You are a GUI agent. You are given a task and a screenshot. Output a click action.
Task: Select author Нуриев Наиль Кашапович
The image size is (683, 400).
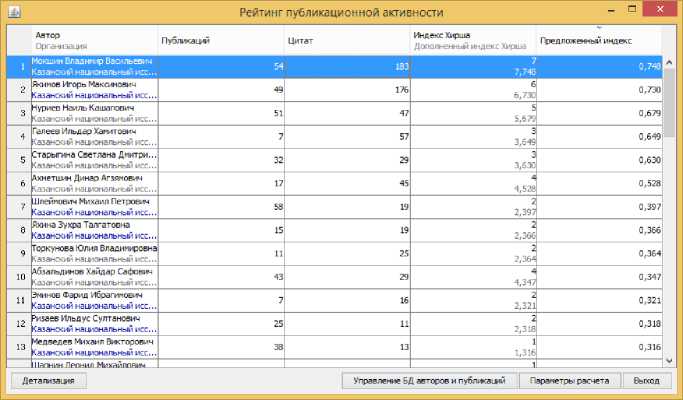click(x=83, y=108)
